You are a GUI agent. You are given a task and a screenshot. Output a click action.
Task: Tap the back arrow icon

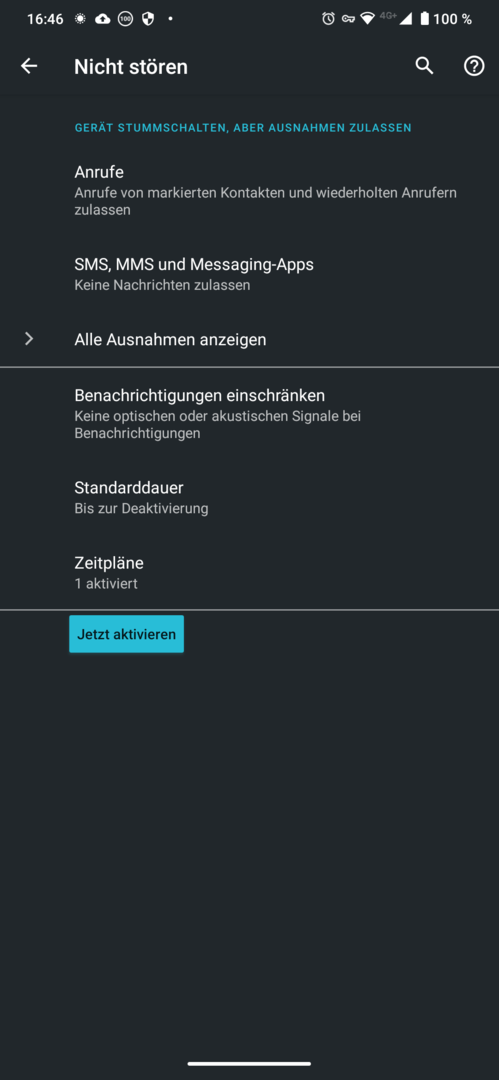coord(29,66)
